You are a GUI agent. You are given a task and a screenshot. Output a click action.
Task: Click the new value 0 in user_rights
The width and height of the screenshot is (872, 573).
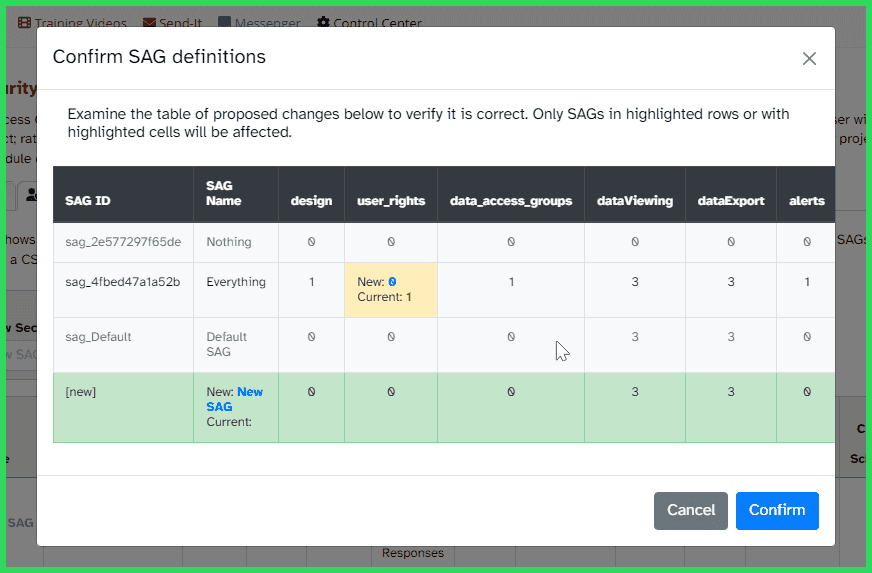(392, 281)
